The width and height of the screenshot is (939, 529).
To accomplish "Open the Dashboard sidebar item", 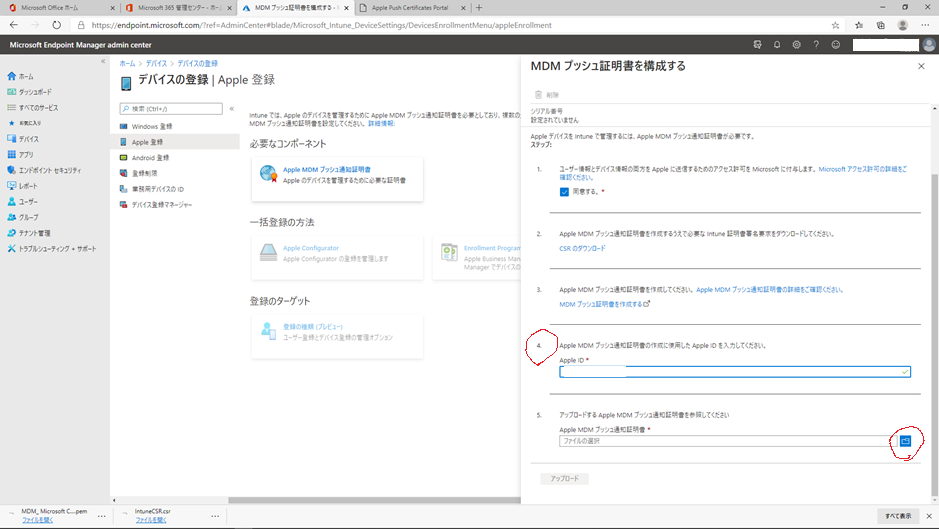I will [29, 92].
